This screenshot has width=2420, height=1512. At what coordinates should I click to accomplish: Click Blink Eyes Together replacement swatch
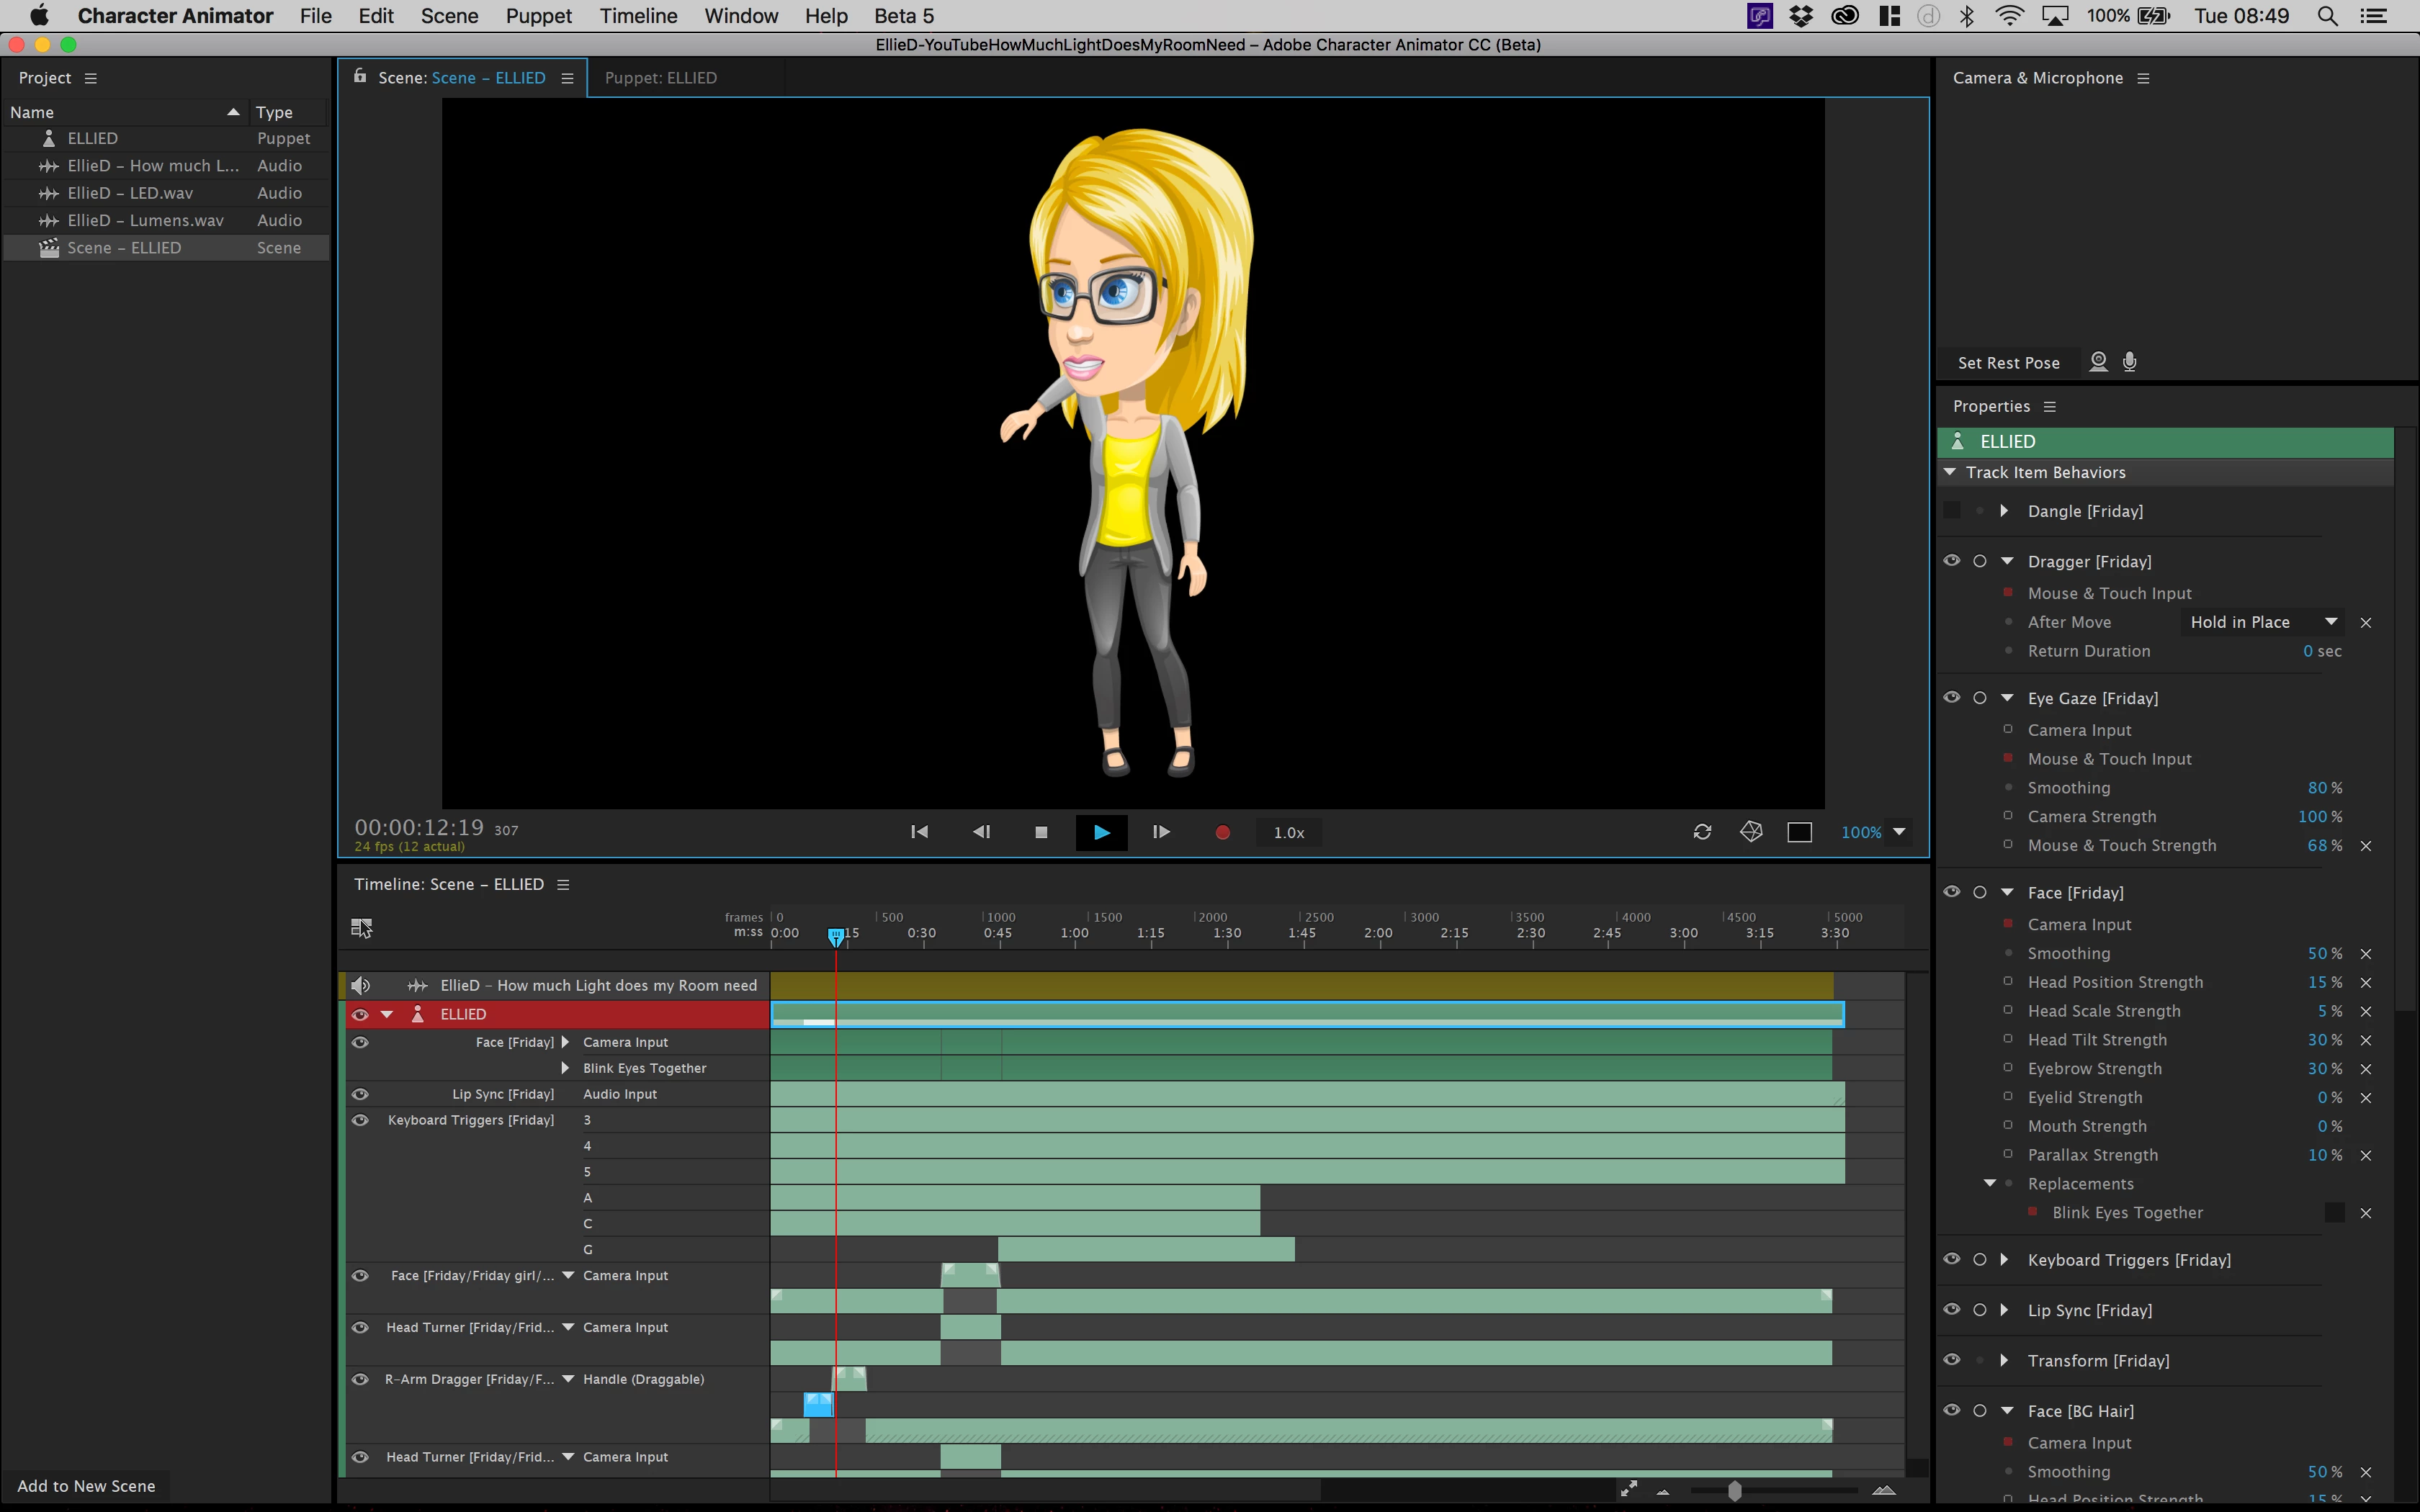2334,1212
